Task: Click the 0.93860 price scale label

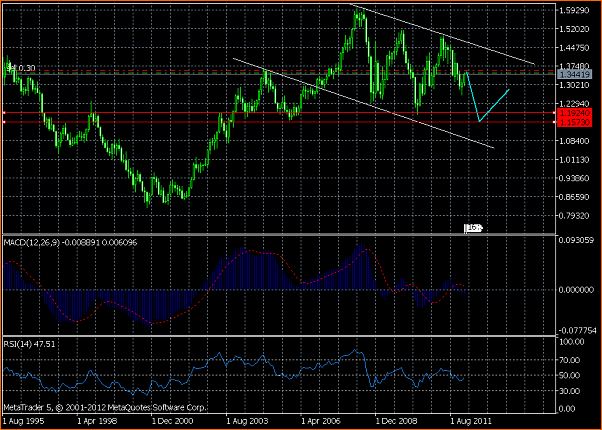Action: click(574, 178)
